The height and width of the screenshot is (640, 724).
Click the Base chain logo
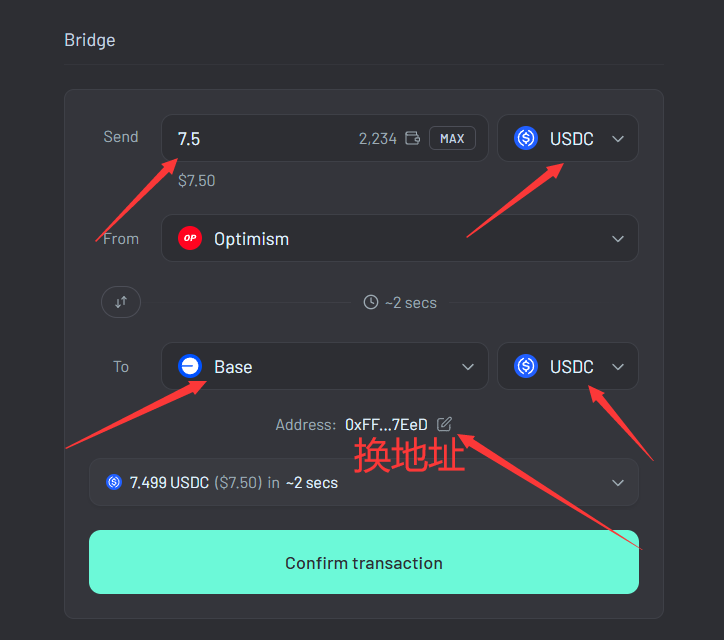[190, 367]
